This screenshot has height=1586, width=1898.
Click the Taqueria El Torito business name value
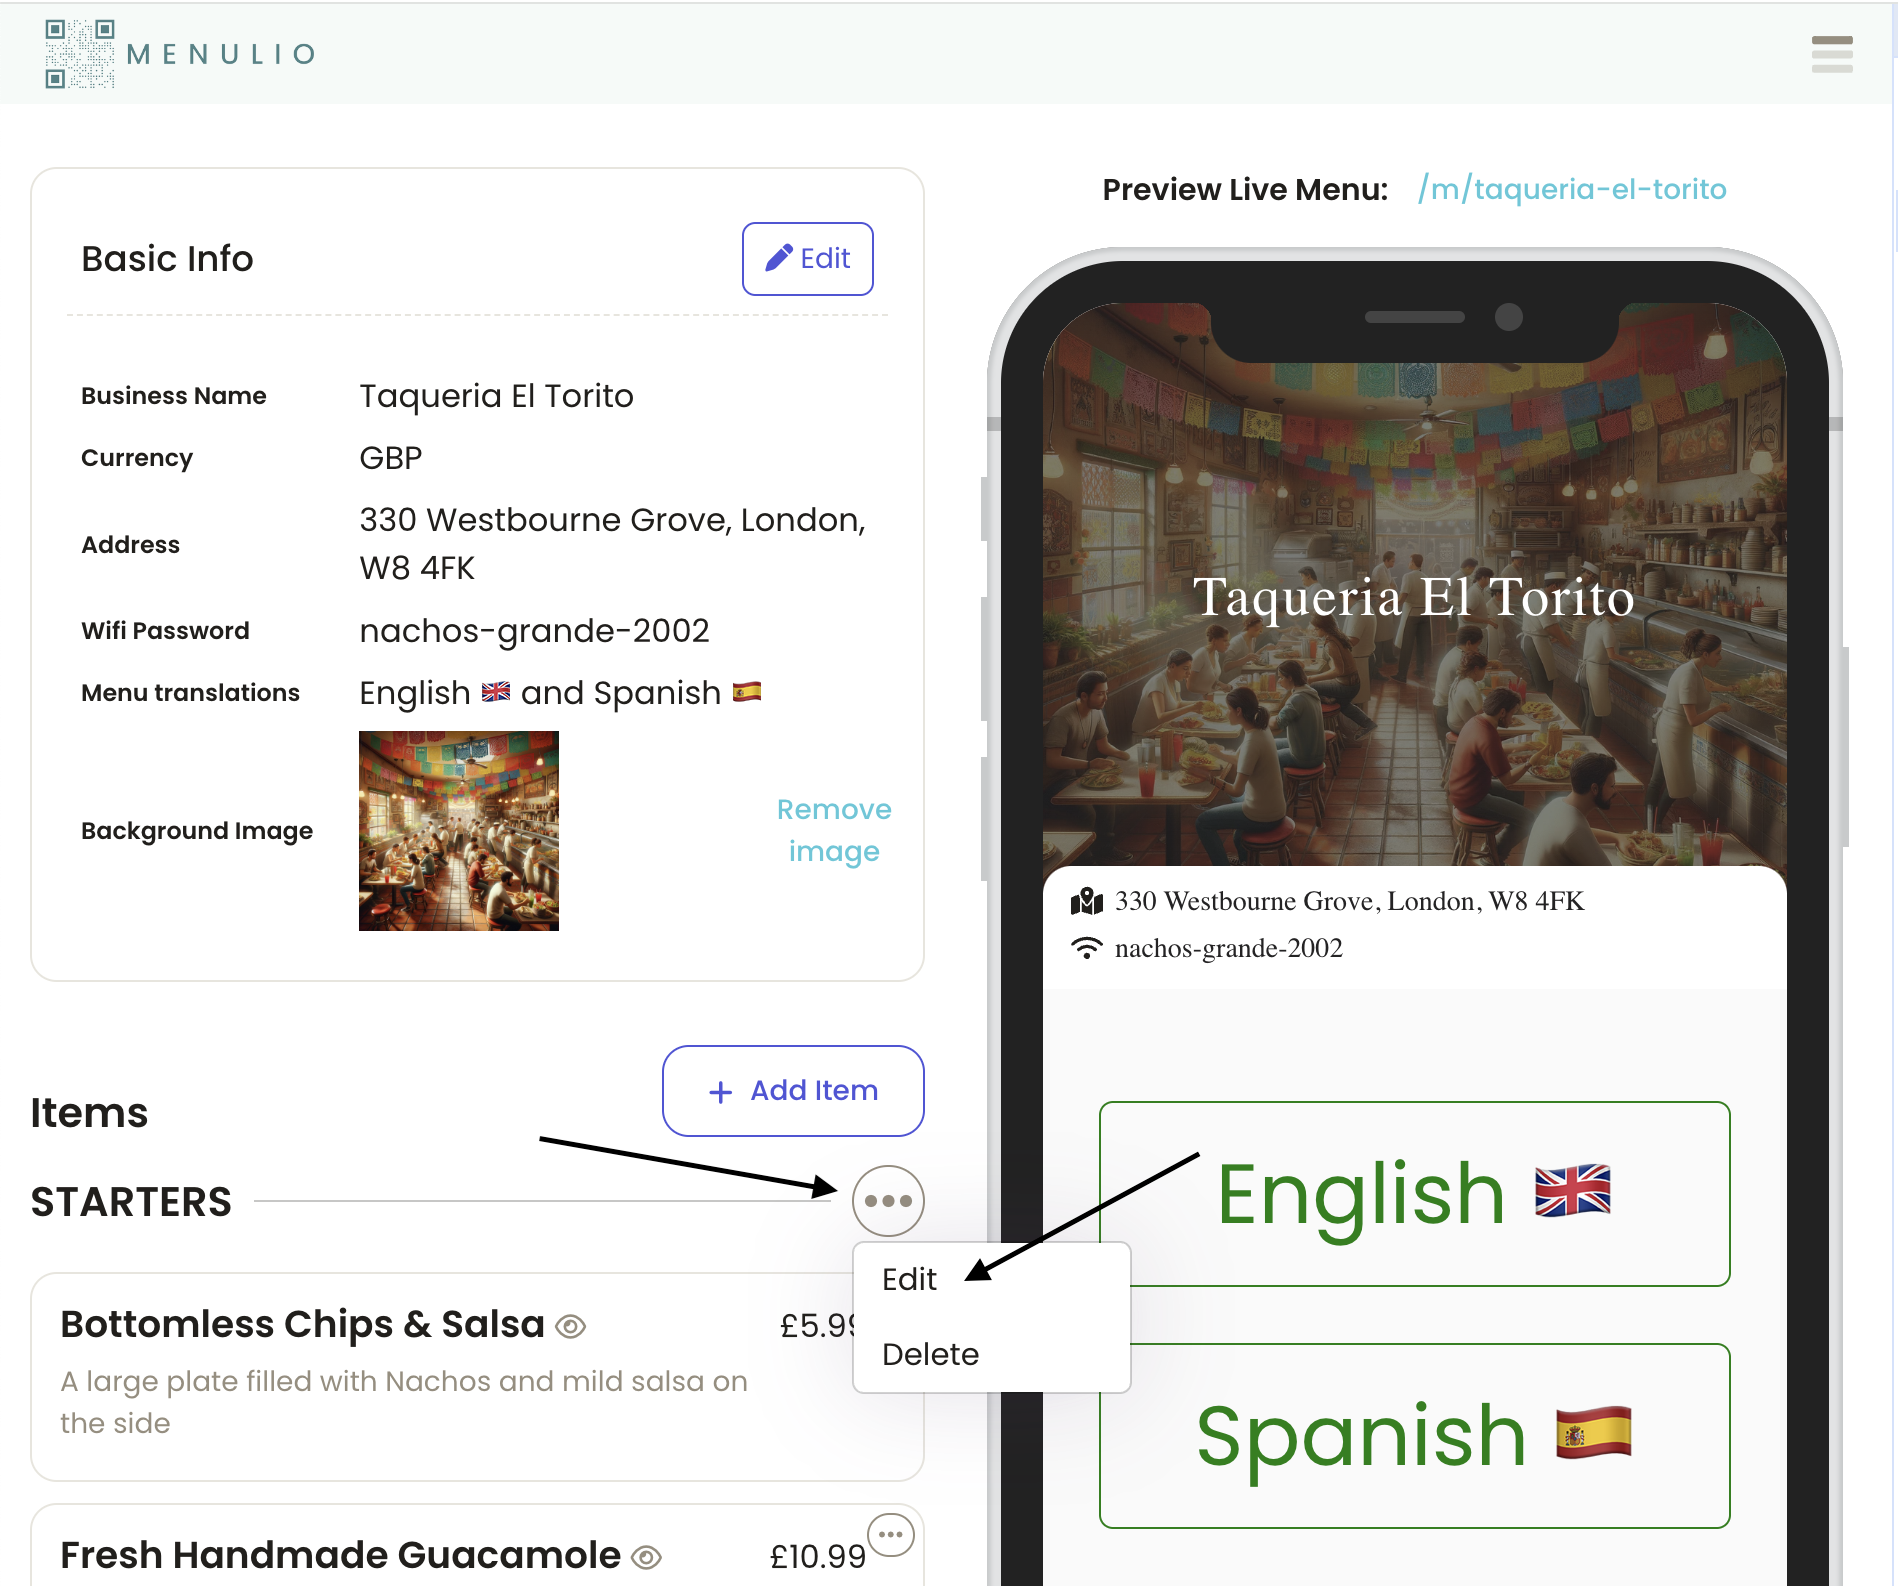[x=496, y=397]
